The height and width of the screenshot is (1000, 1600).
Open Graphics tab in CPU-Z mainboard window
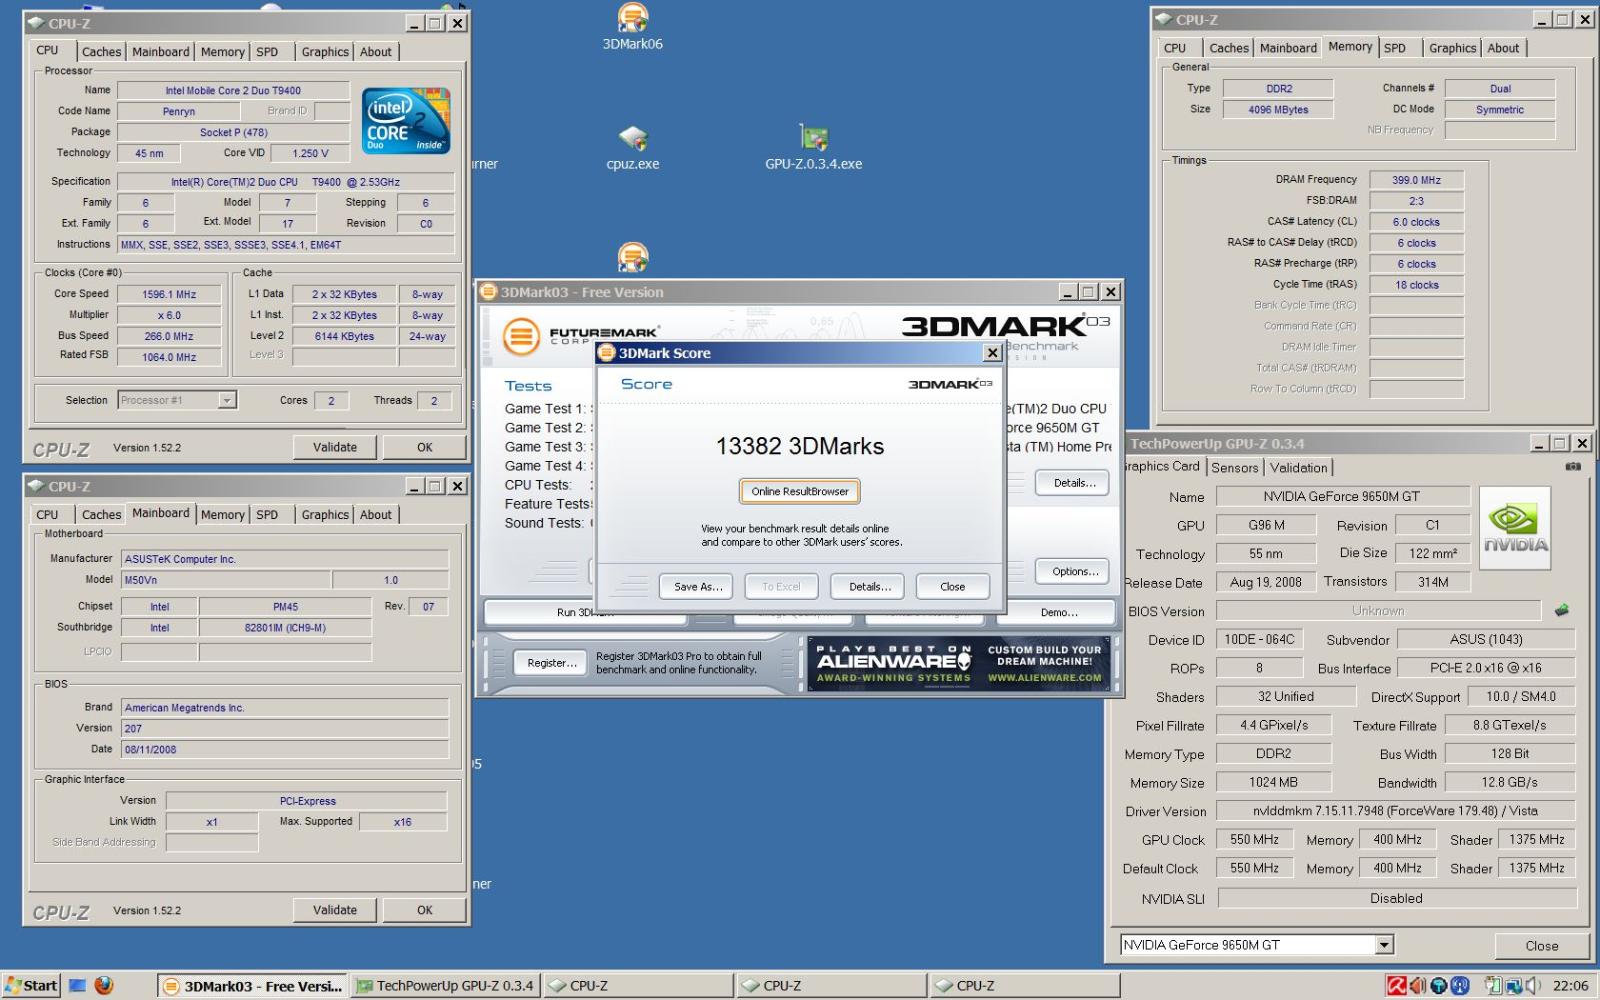325,515
